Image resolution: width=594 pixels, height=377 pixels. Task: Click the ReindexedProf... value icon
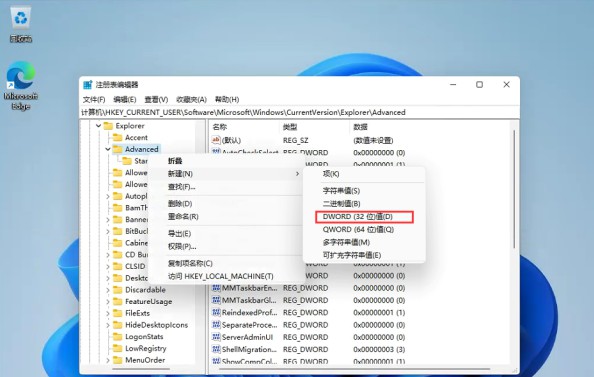pos(216,313)
